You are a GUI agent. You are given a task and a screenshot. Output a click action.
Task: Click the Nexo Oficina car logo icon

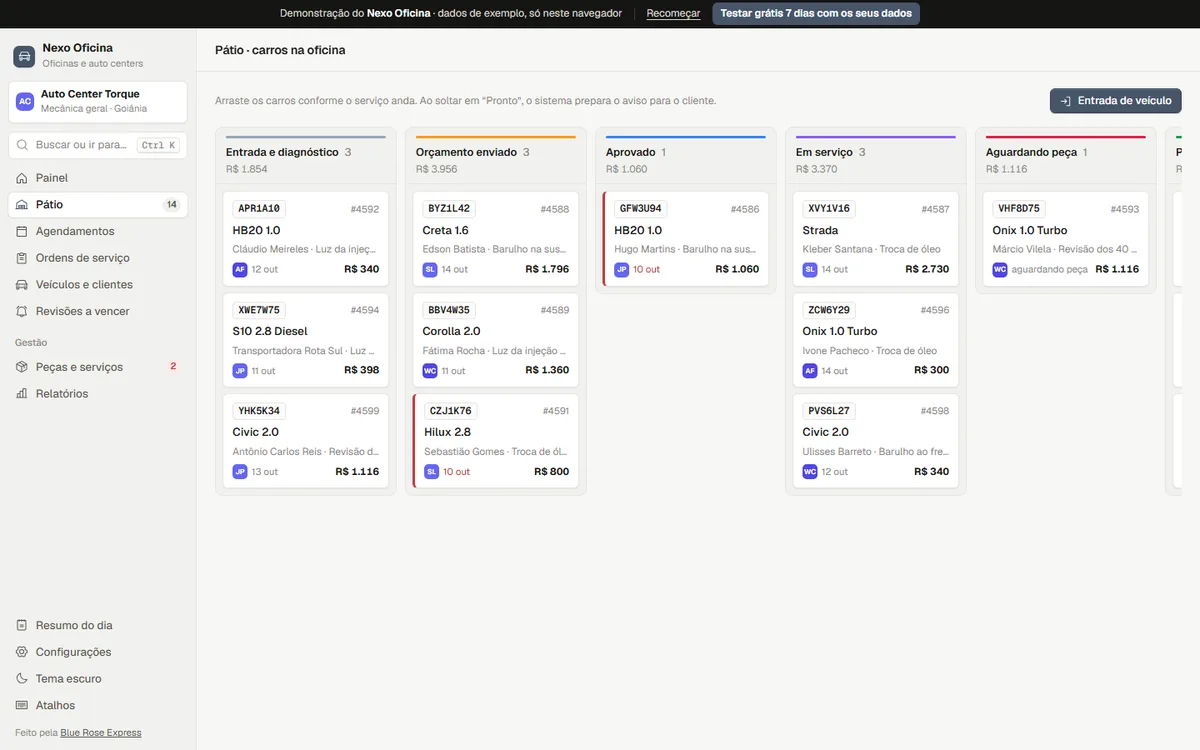point(24,56)
